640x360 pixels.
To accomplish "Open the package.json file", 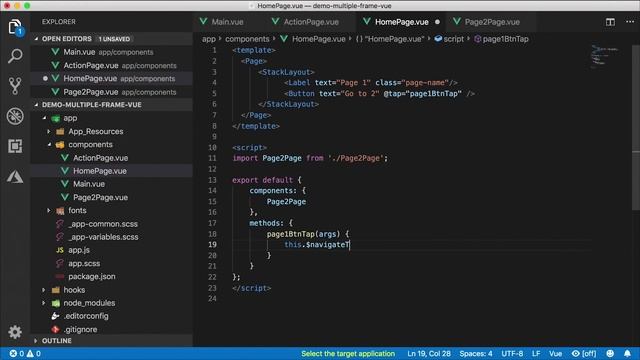I will (112, 276).
